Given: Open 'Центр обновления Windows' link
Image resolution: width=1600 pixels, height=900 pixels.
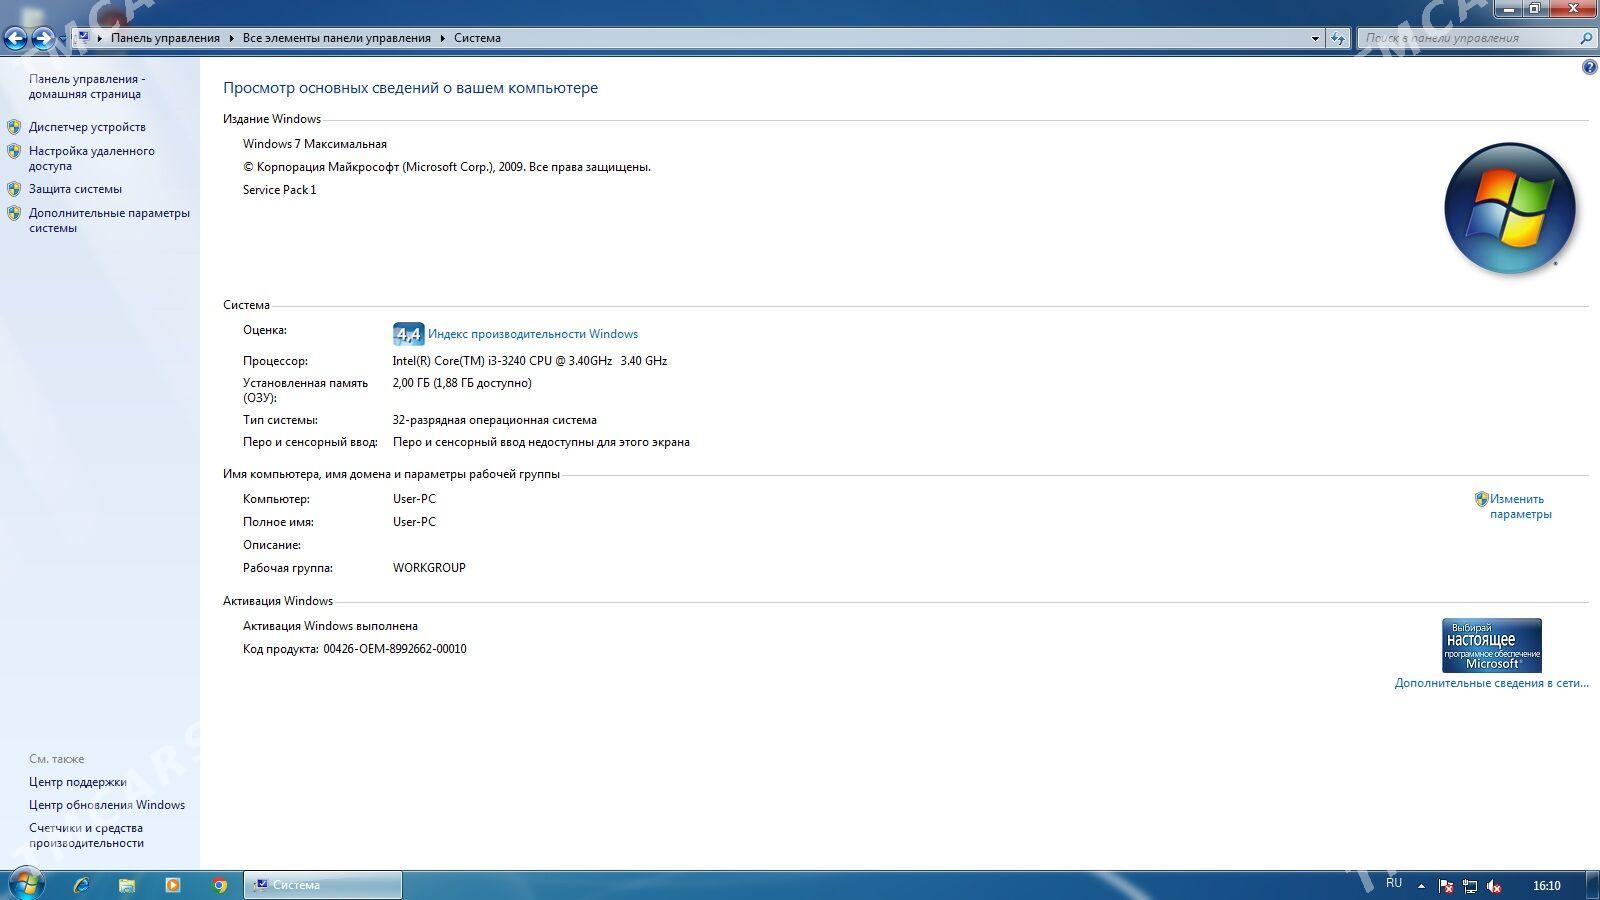Looking at the screenshot, I should coord(107,805).
